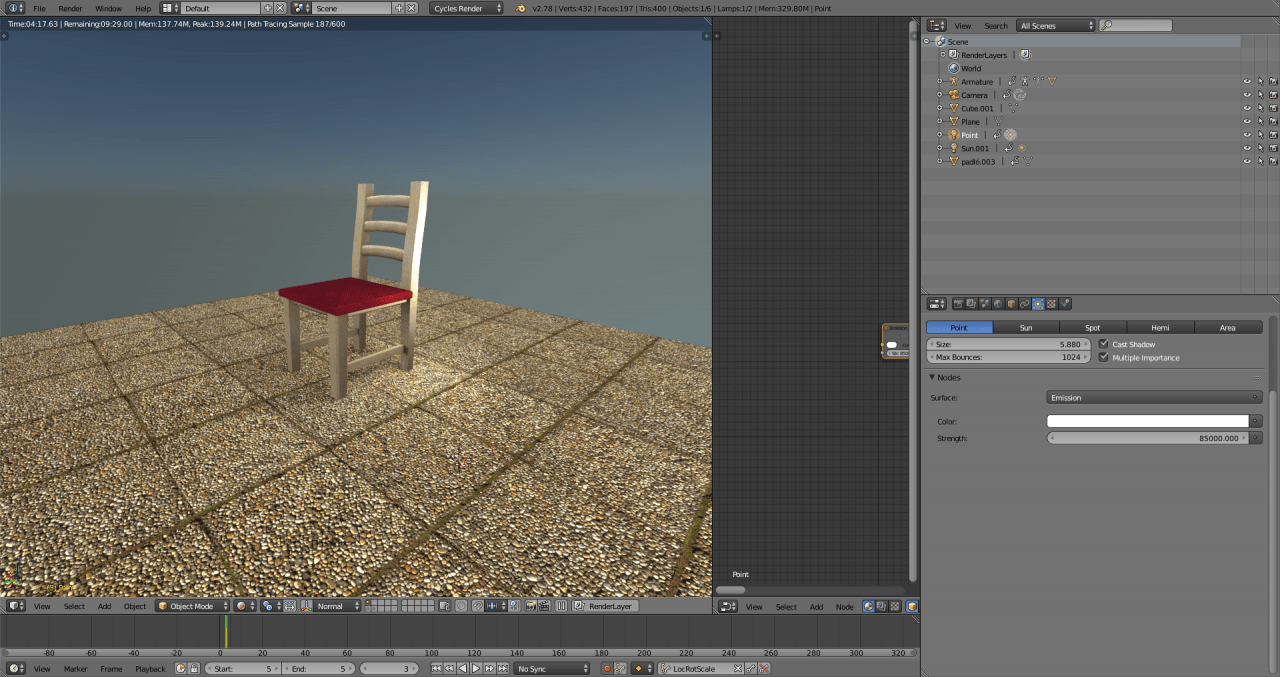The width and height of the screenshot is (1280, 677).
Task: Hide Cube.001 using its eye icon
Action: coord(1247,108)
